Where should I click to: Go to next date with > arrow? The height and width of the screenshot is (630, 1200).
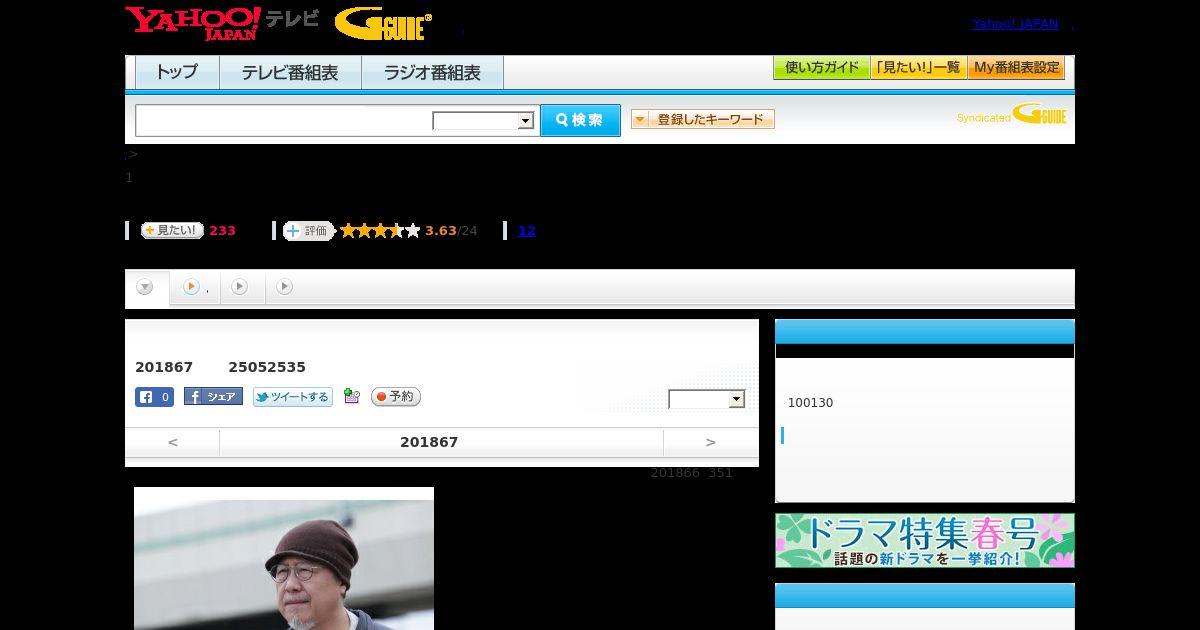click(x=711, y=442)
